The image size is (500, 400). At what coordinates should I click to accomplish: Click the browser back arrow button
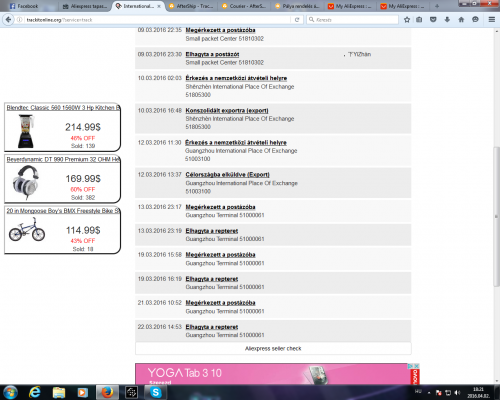[x=8, y=20]
